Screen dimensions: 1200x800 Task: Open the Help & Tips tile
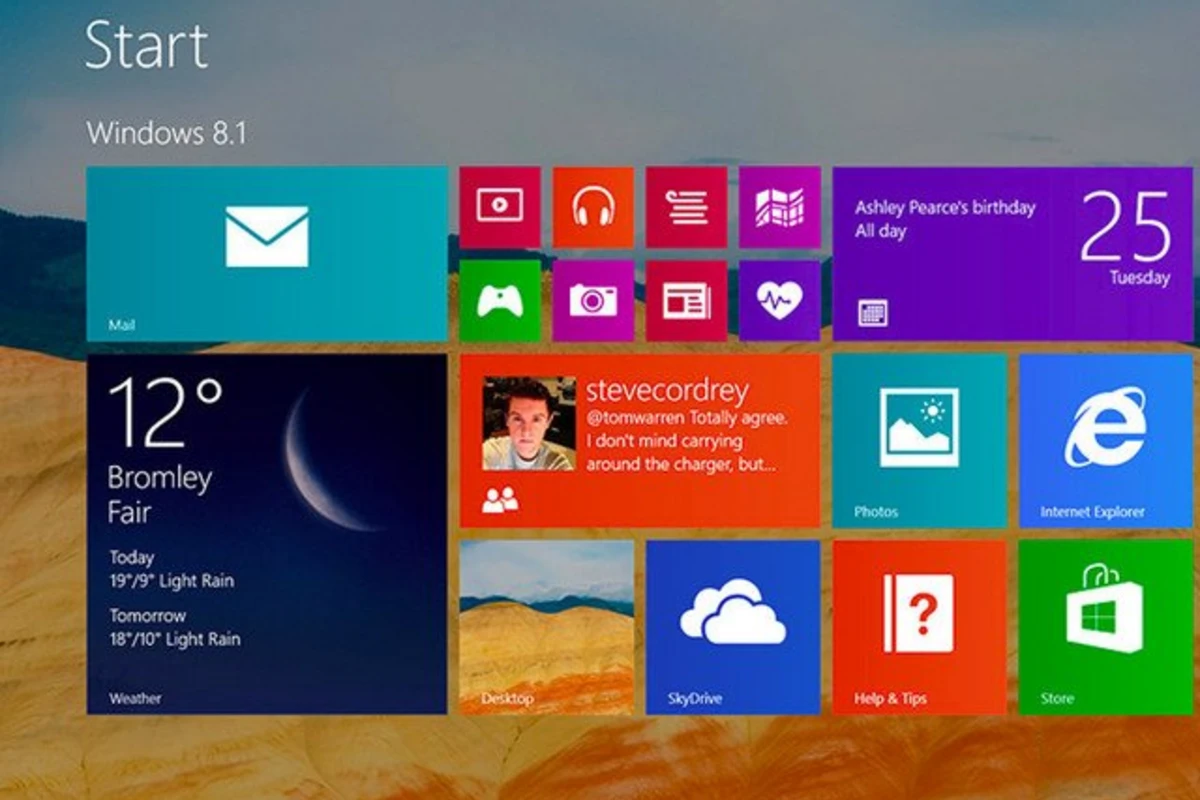pyautogui.click(x=920, y=627)
